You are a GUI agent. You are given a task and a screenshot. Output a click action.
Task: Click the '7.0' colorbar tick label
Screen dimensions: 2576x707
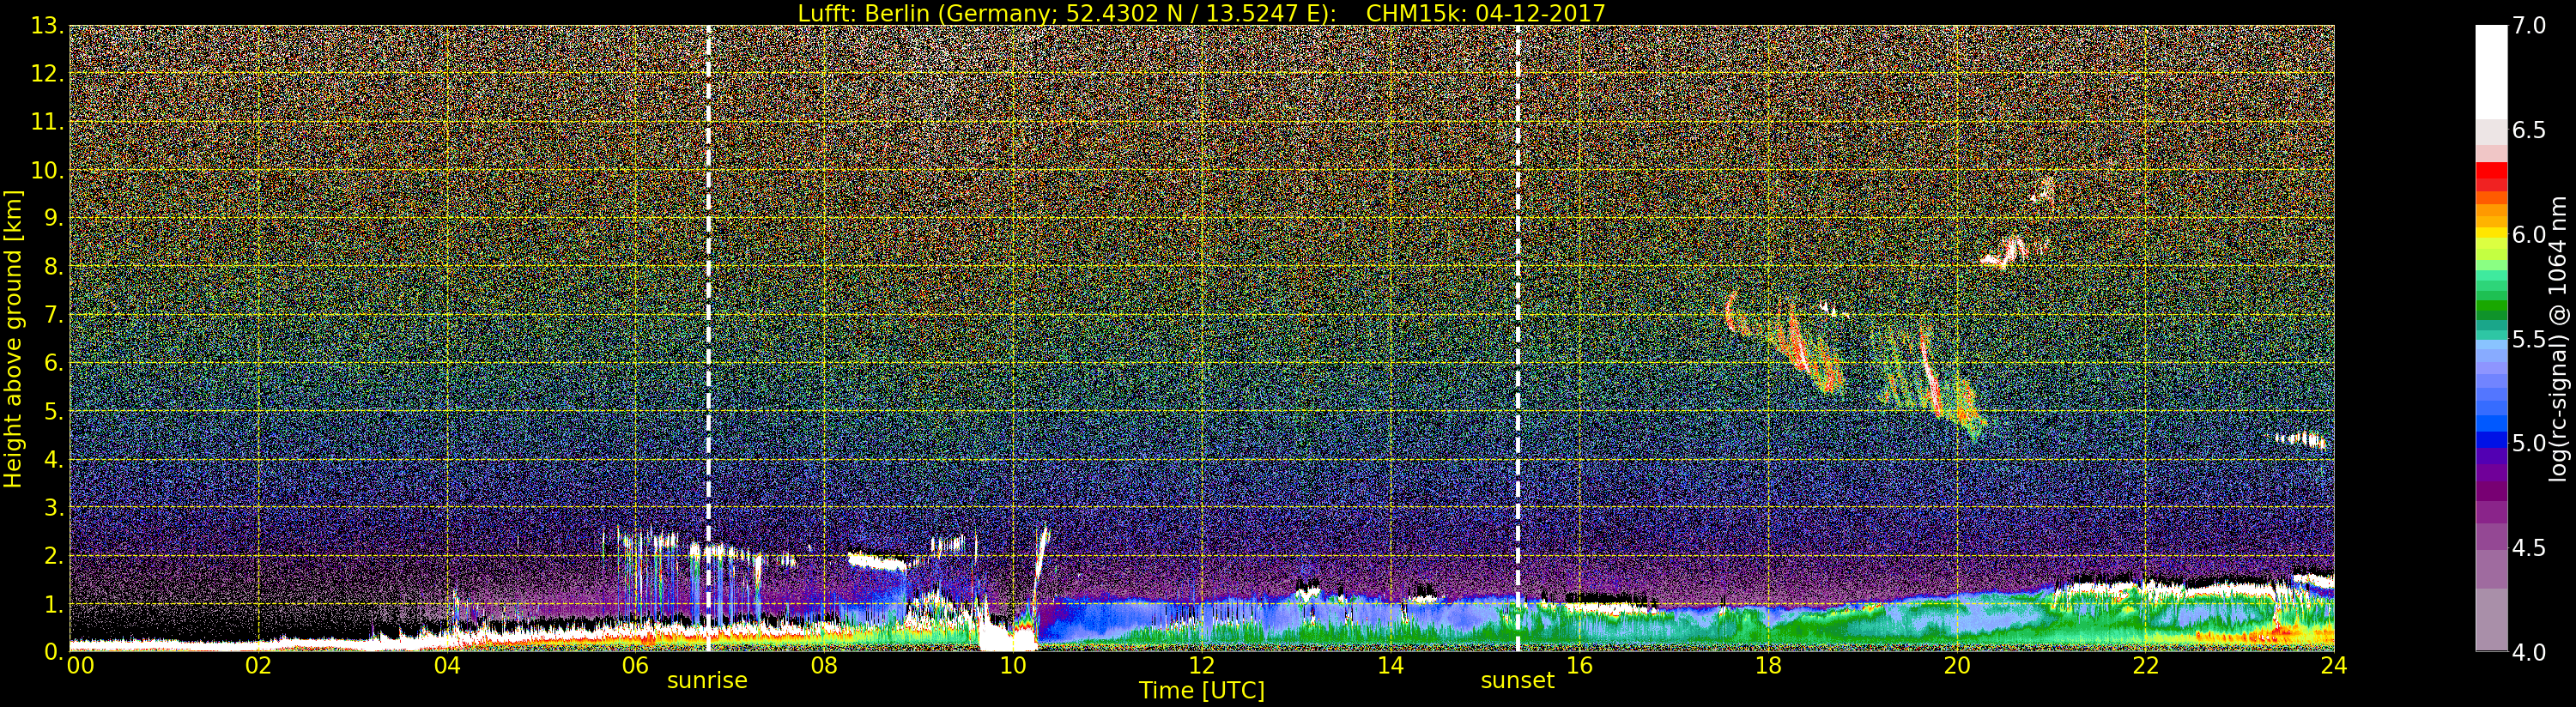[x=2528, y=26]
